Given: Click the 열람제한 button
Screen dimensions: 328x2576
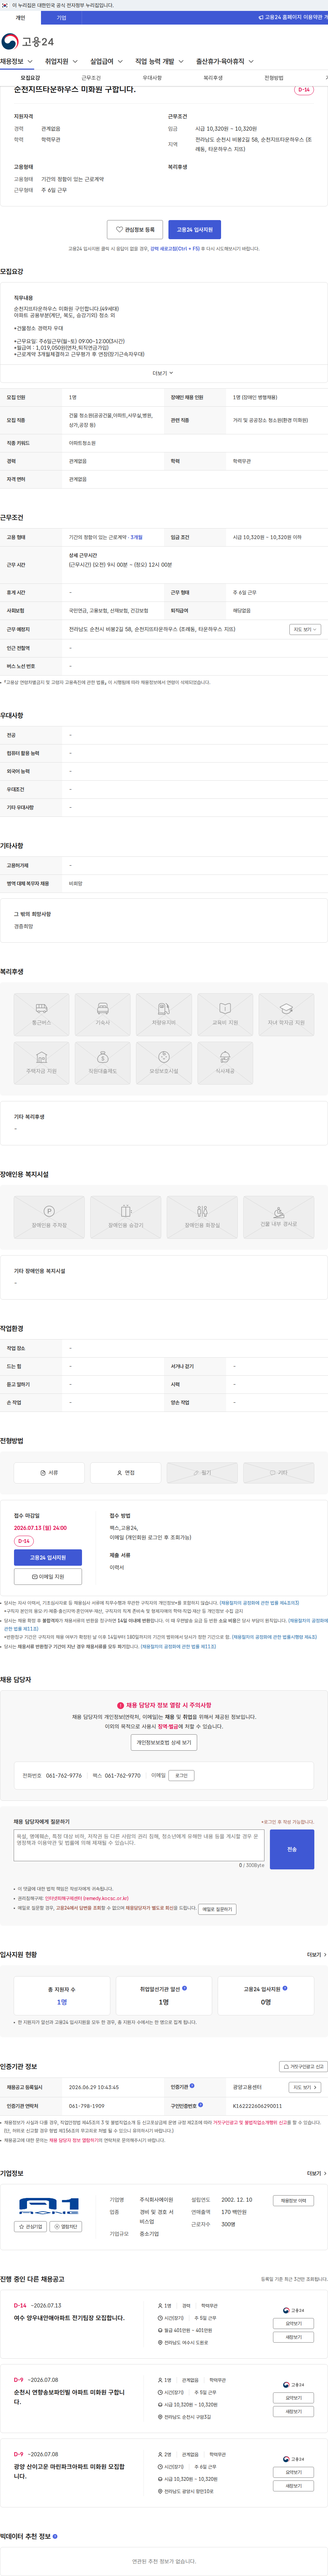Looking at the screenshot, I should 66,2227.
